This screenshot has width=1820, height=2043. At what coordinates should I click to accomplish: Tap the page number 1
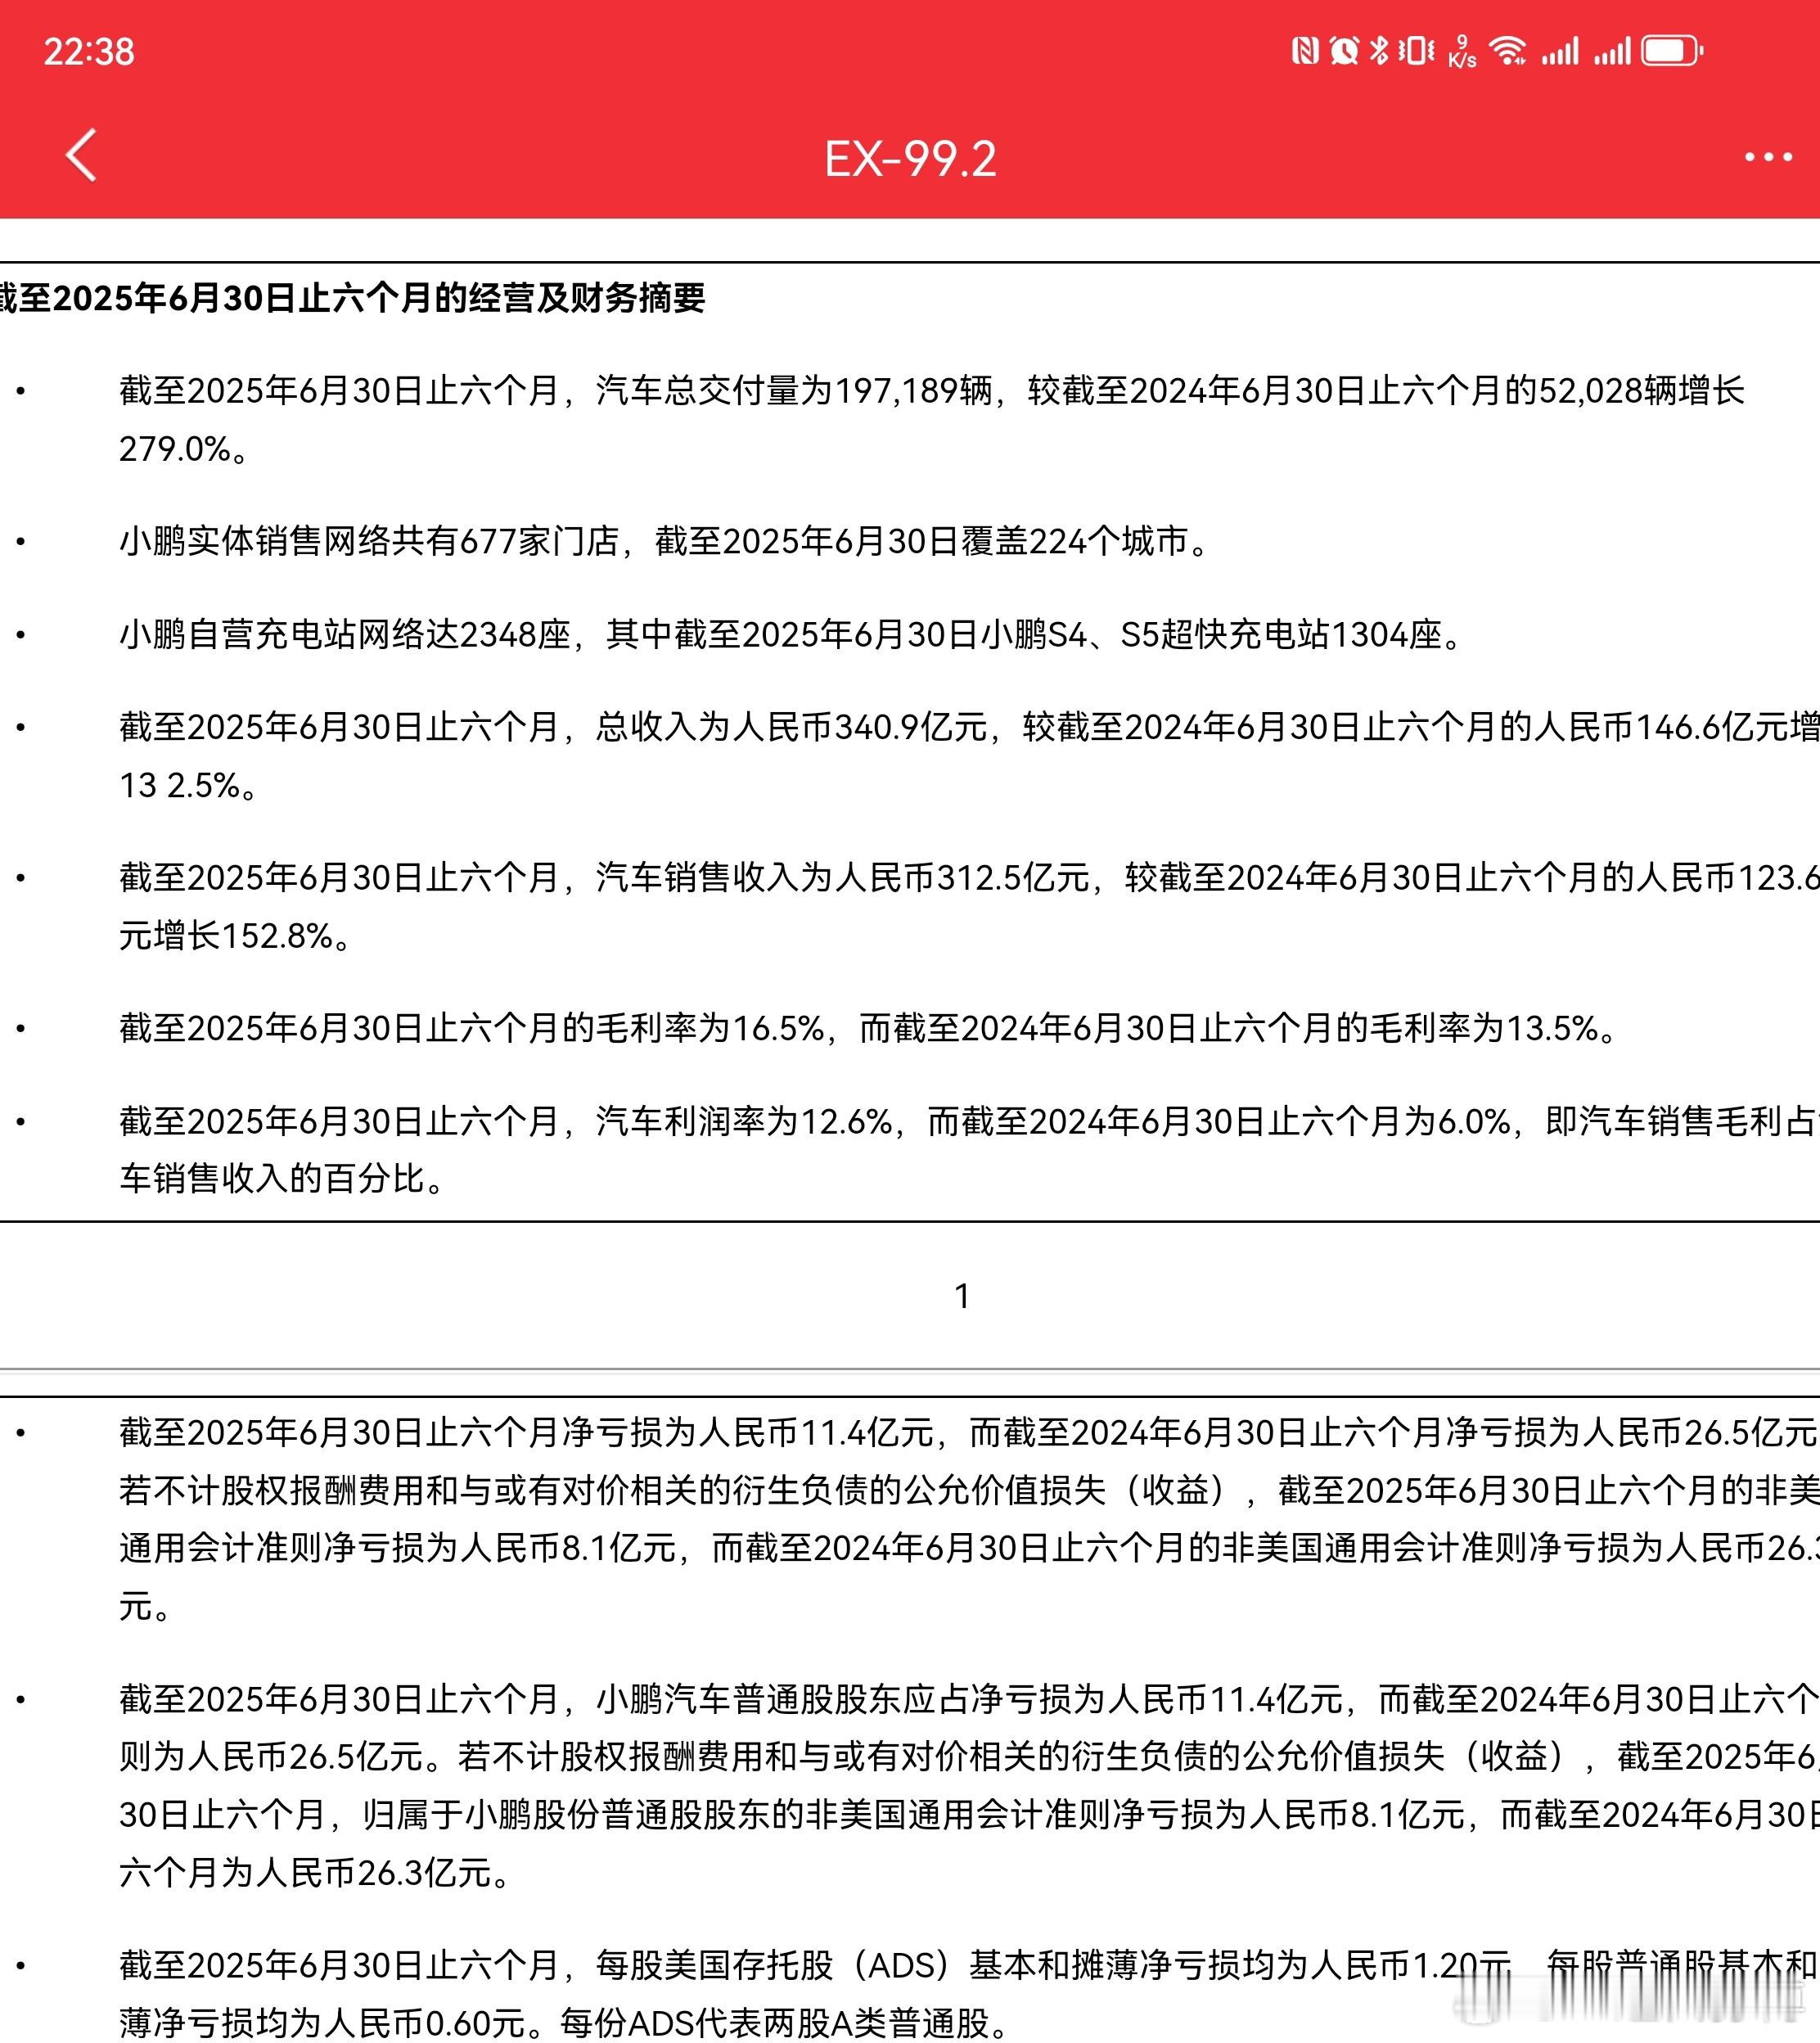[x=962, y=1297]
